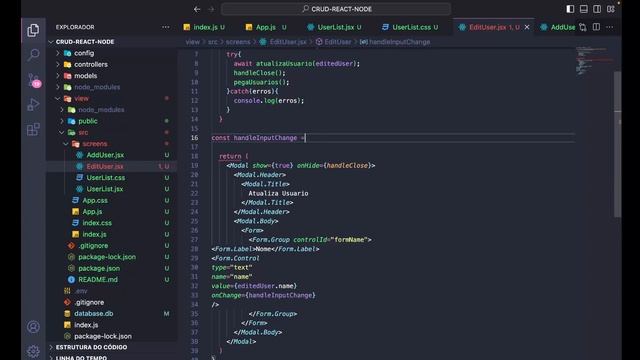The height and width of the screenshot is (360, 640).
Task: Open index.js inside src folder
Action: (x=94, y=234)
